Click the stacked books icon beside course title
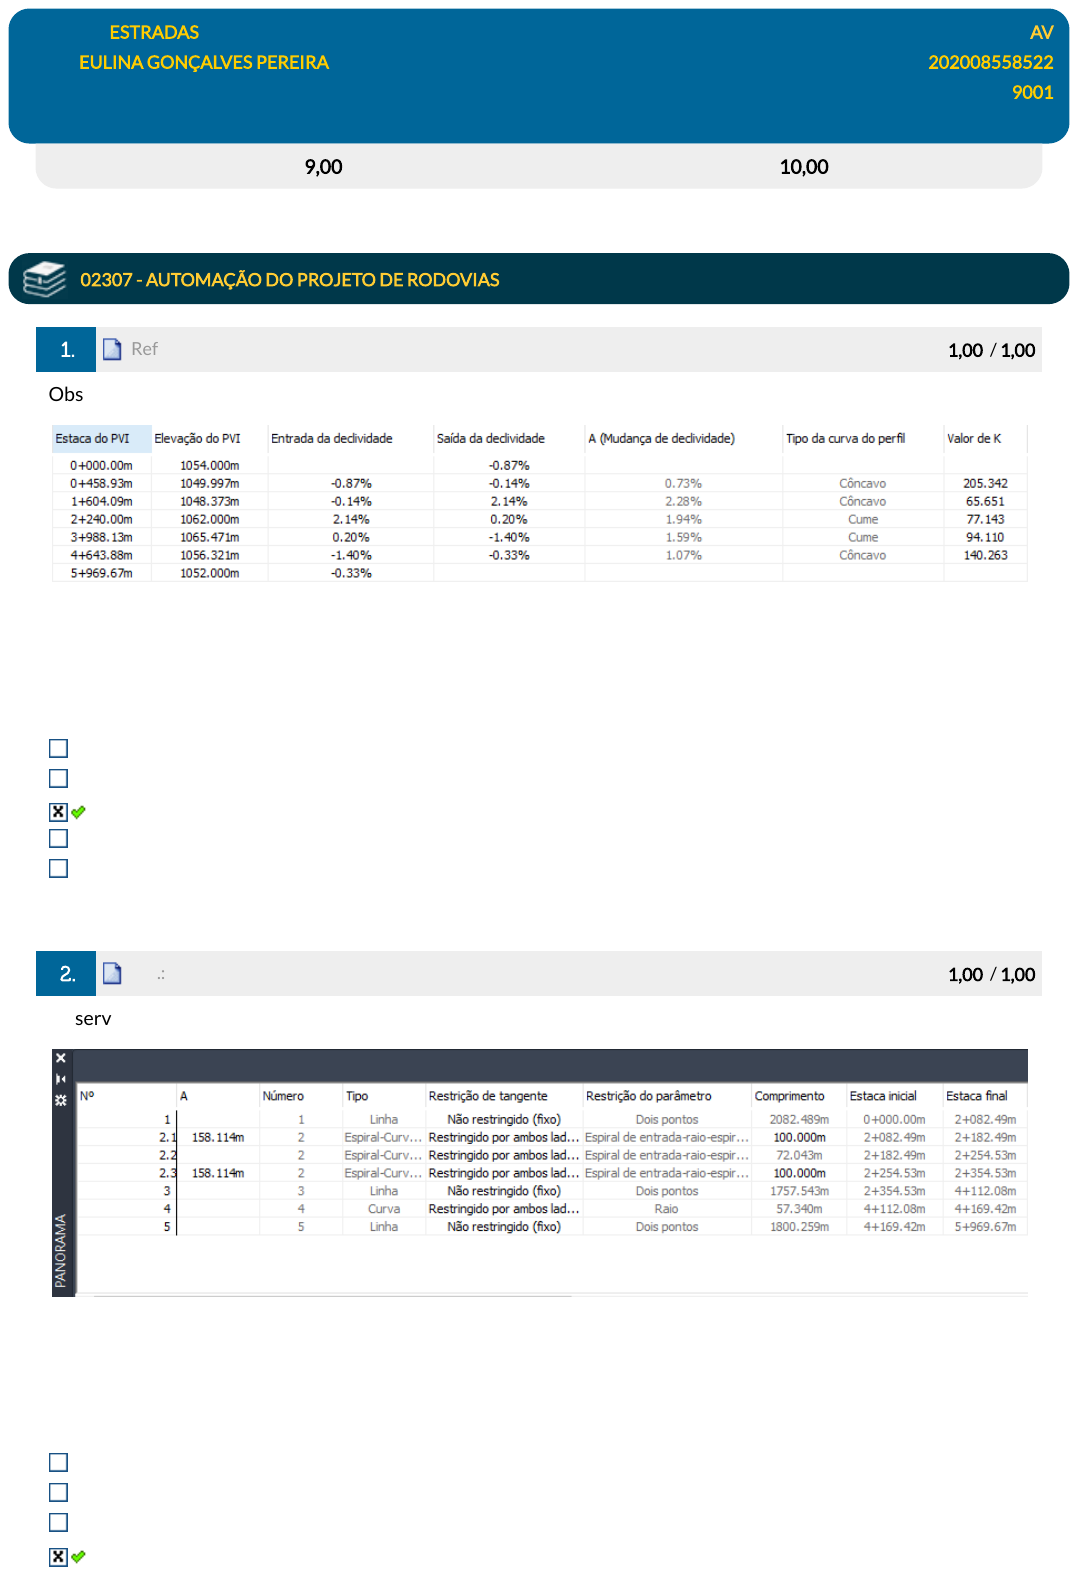The height and width of the screenshot is (1571, 1077). click(x=44, y=279)
